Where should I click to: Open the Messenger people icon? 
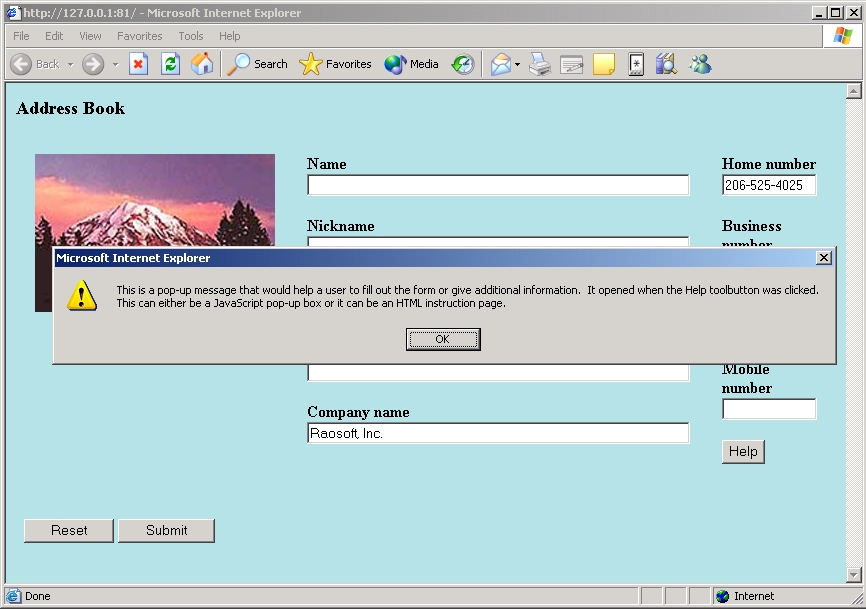click(700, 64)
